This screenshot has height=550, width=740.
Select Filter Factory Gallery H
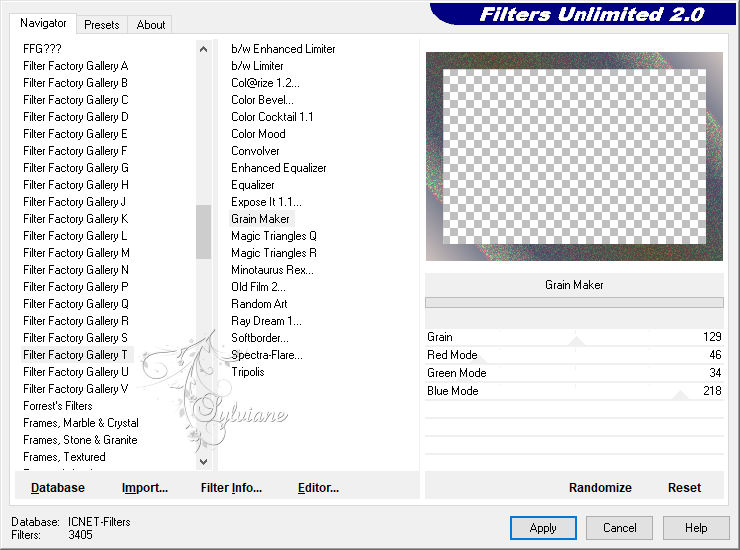coord(76,185)
